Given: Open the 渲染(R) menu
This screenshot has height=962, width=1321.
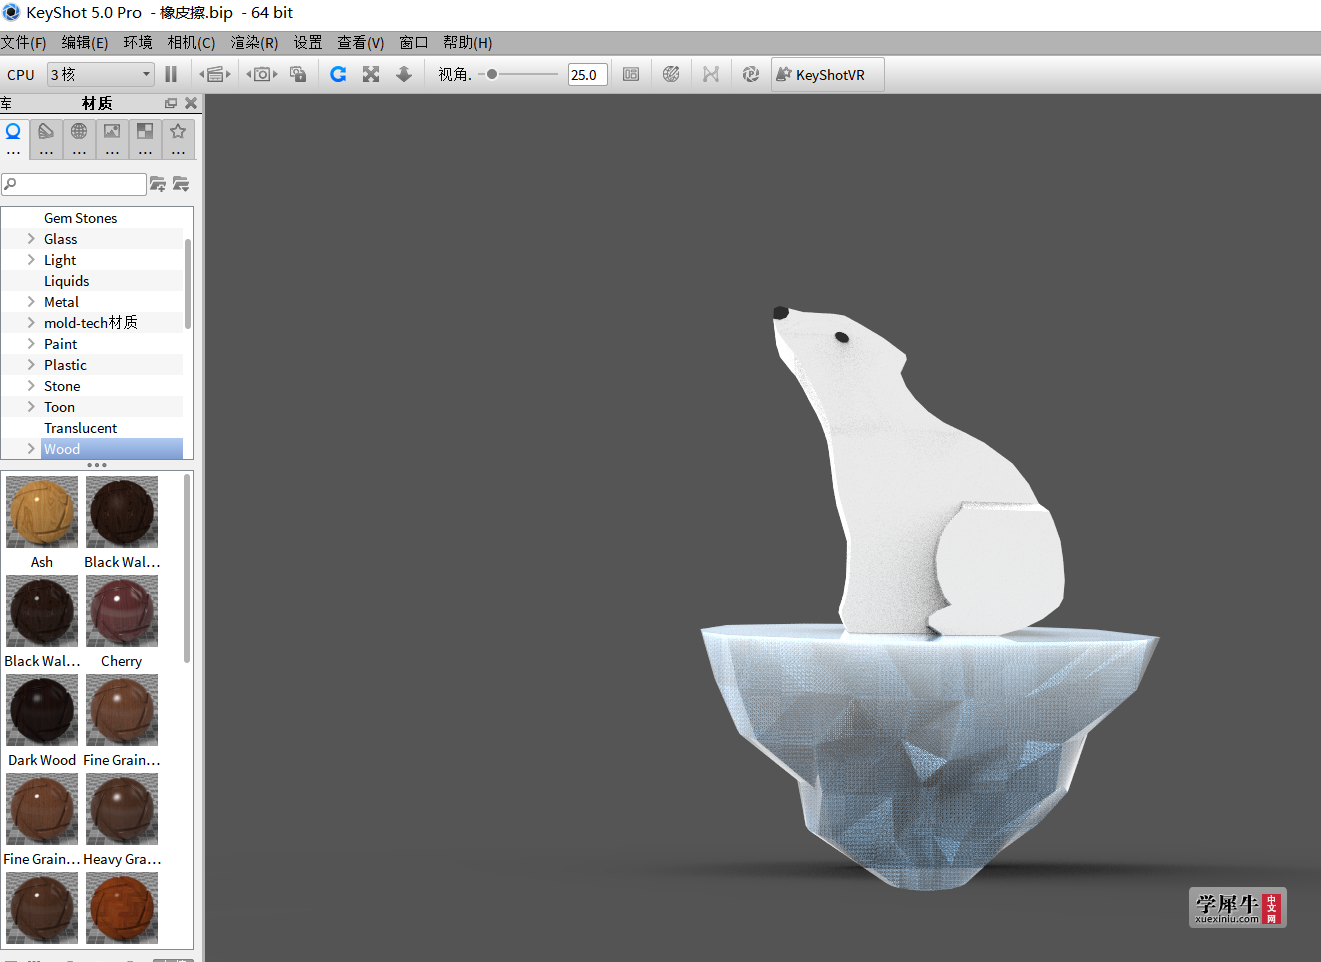Looking at the screenshot, I should click(254, 42).
